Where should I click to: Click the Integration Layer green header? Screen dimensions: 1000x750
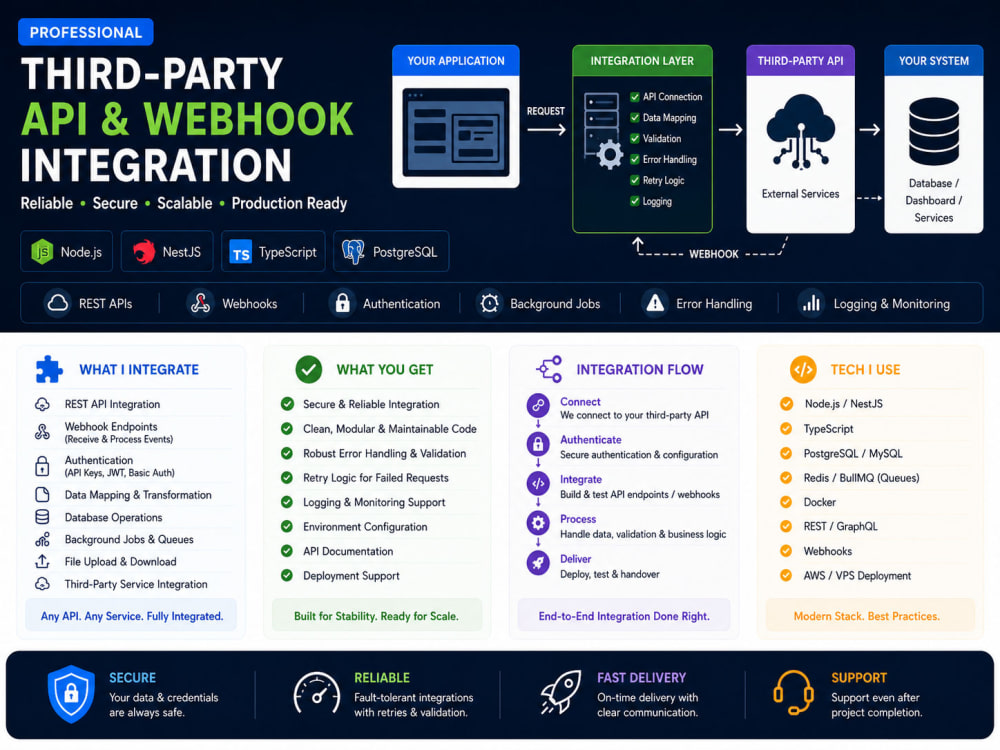click(642, 61)
